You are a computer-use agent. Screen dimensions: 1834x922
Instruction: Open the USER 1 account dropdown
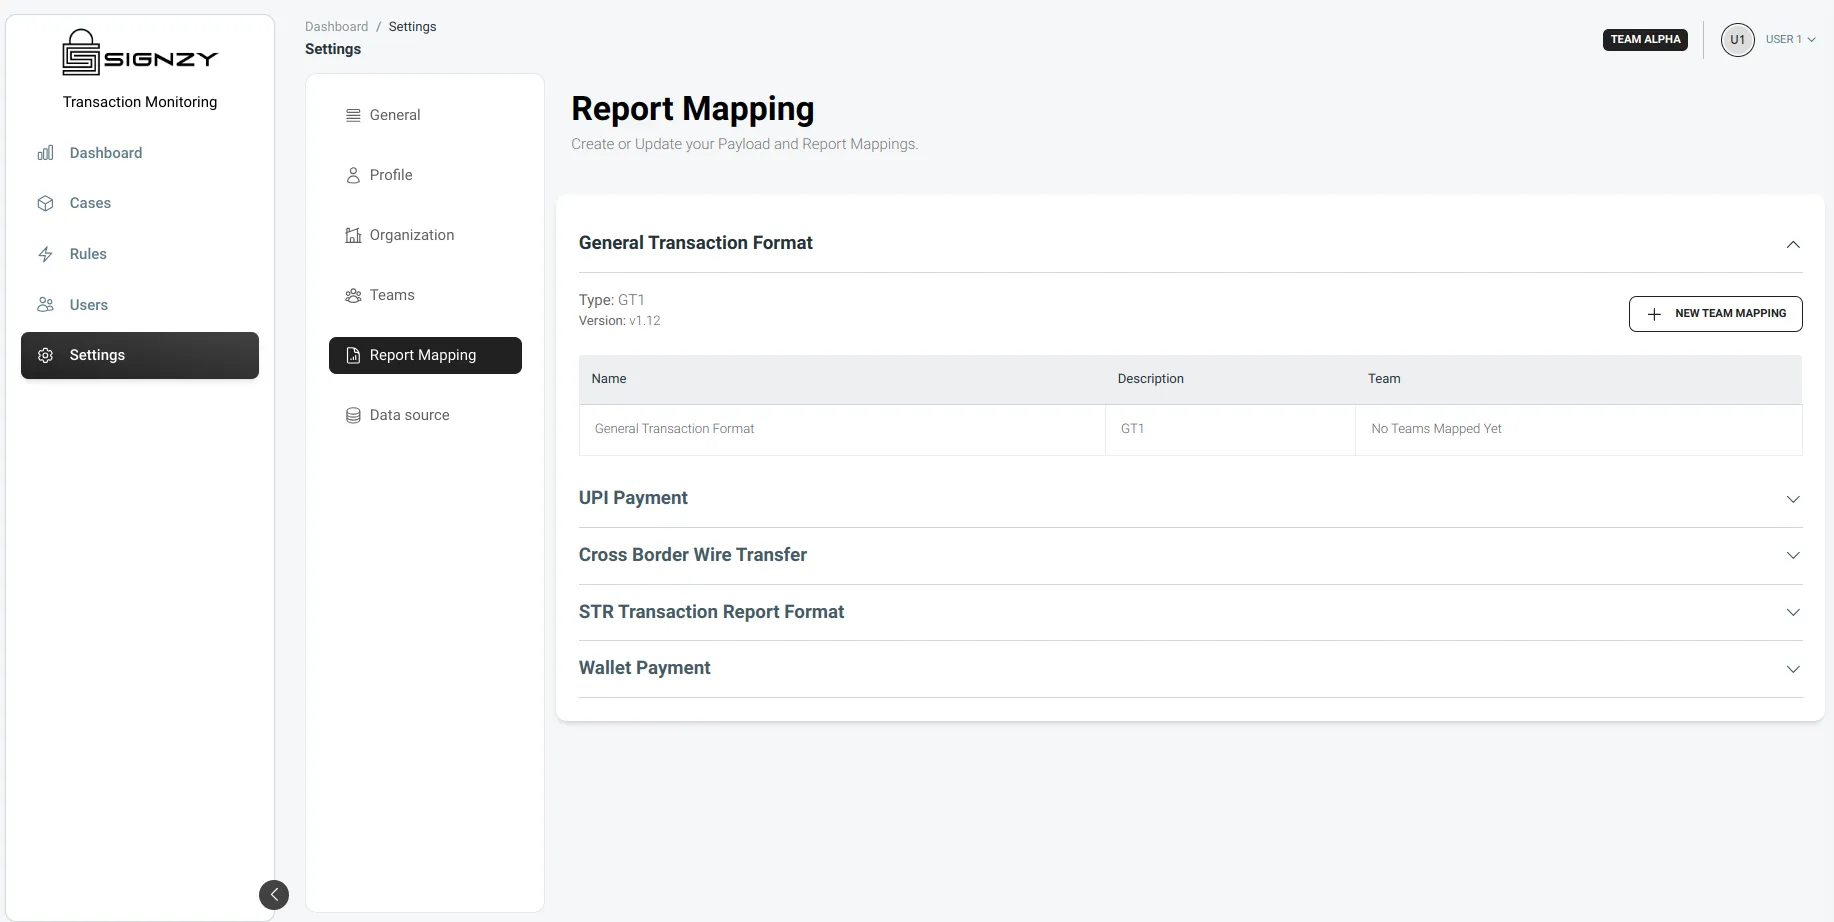[1790, 40]
